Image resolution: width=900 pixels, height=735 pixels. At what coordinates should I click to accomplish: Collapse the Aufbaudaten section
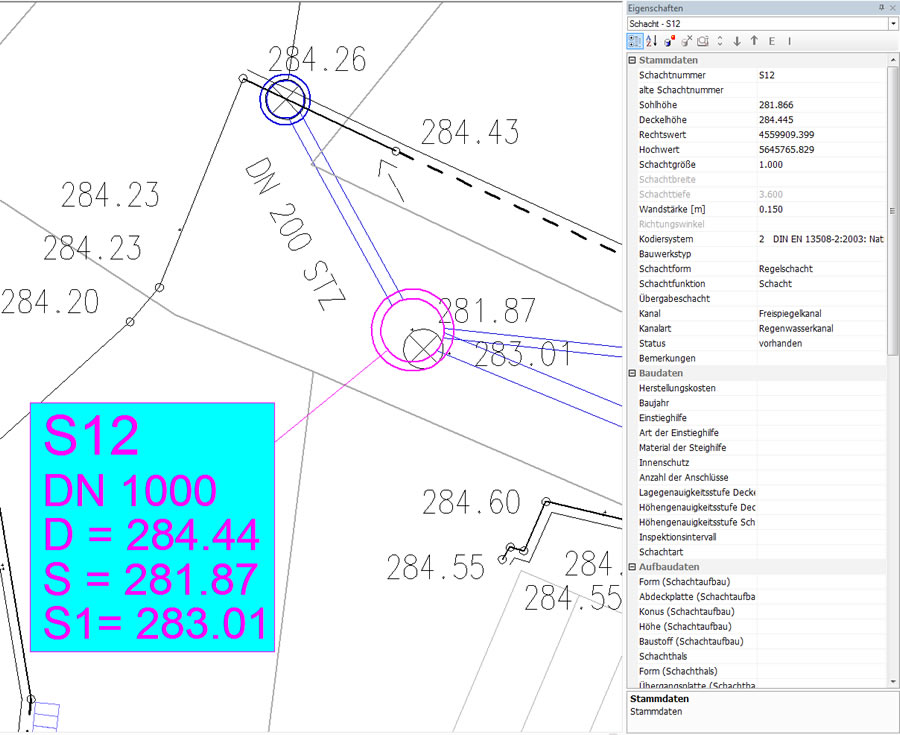point(632,567)
